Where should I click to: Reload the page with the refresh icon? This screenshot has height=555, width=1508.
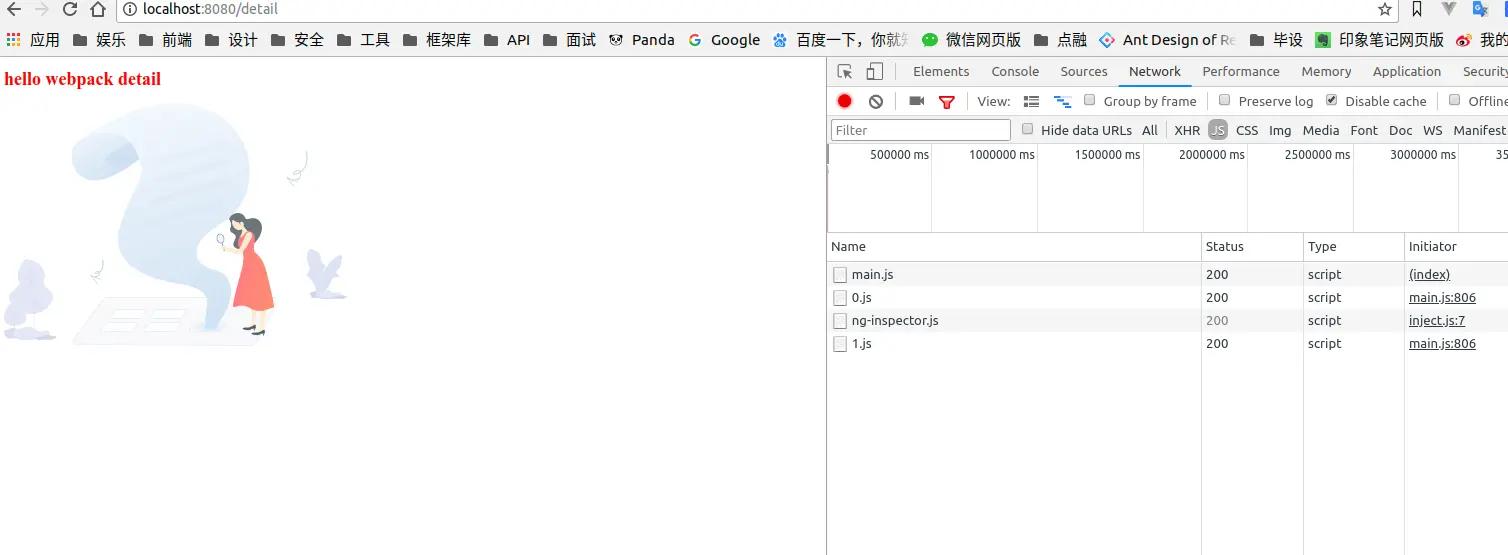[70, 10]
